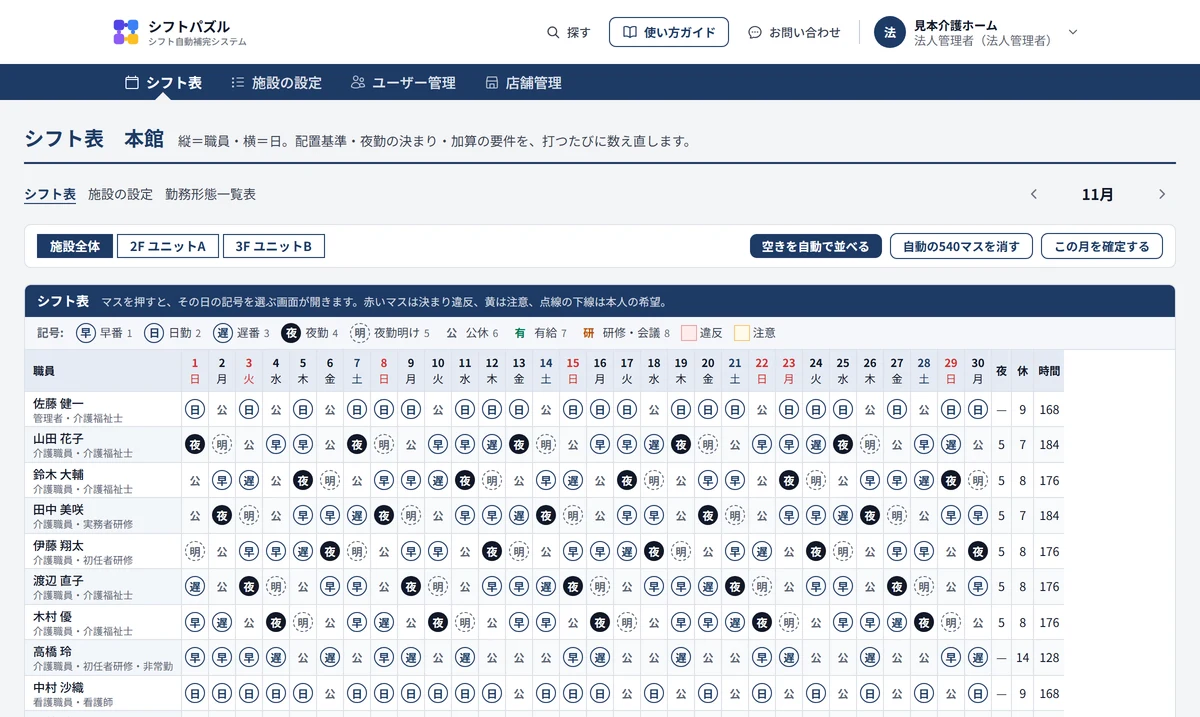The image size is (1200, 717).
Task: Click the シフトパズル logo icon
Action: click(126, 32)
